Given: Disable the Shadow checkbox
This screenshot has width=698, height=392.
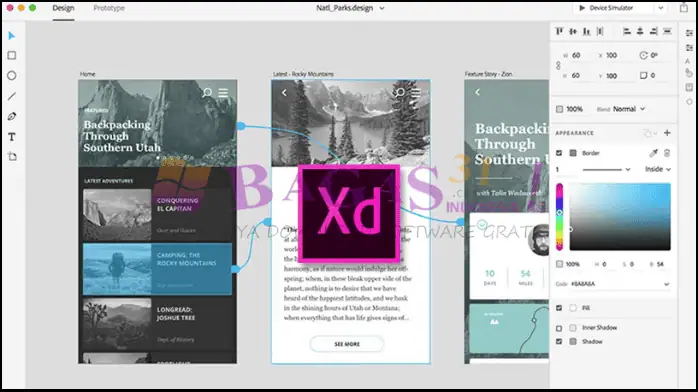Looking at the screenshot, I should pos(559,342).
